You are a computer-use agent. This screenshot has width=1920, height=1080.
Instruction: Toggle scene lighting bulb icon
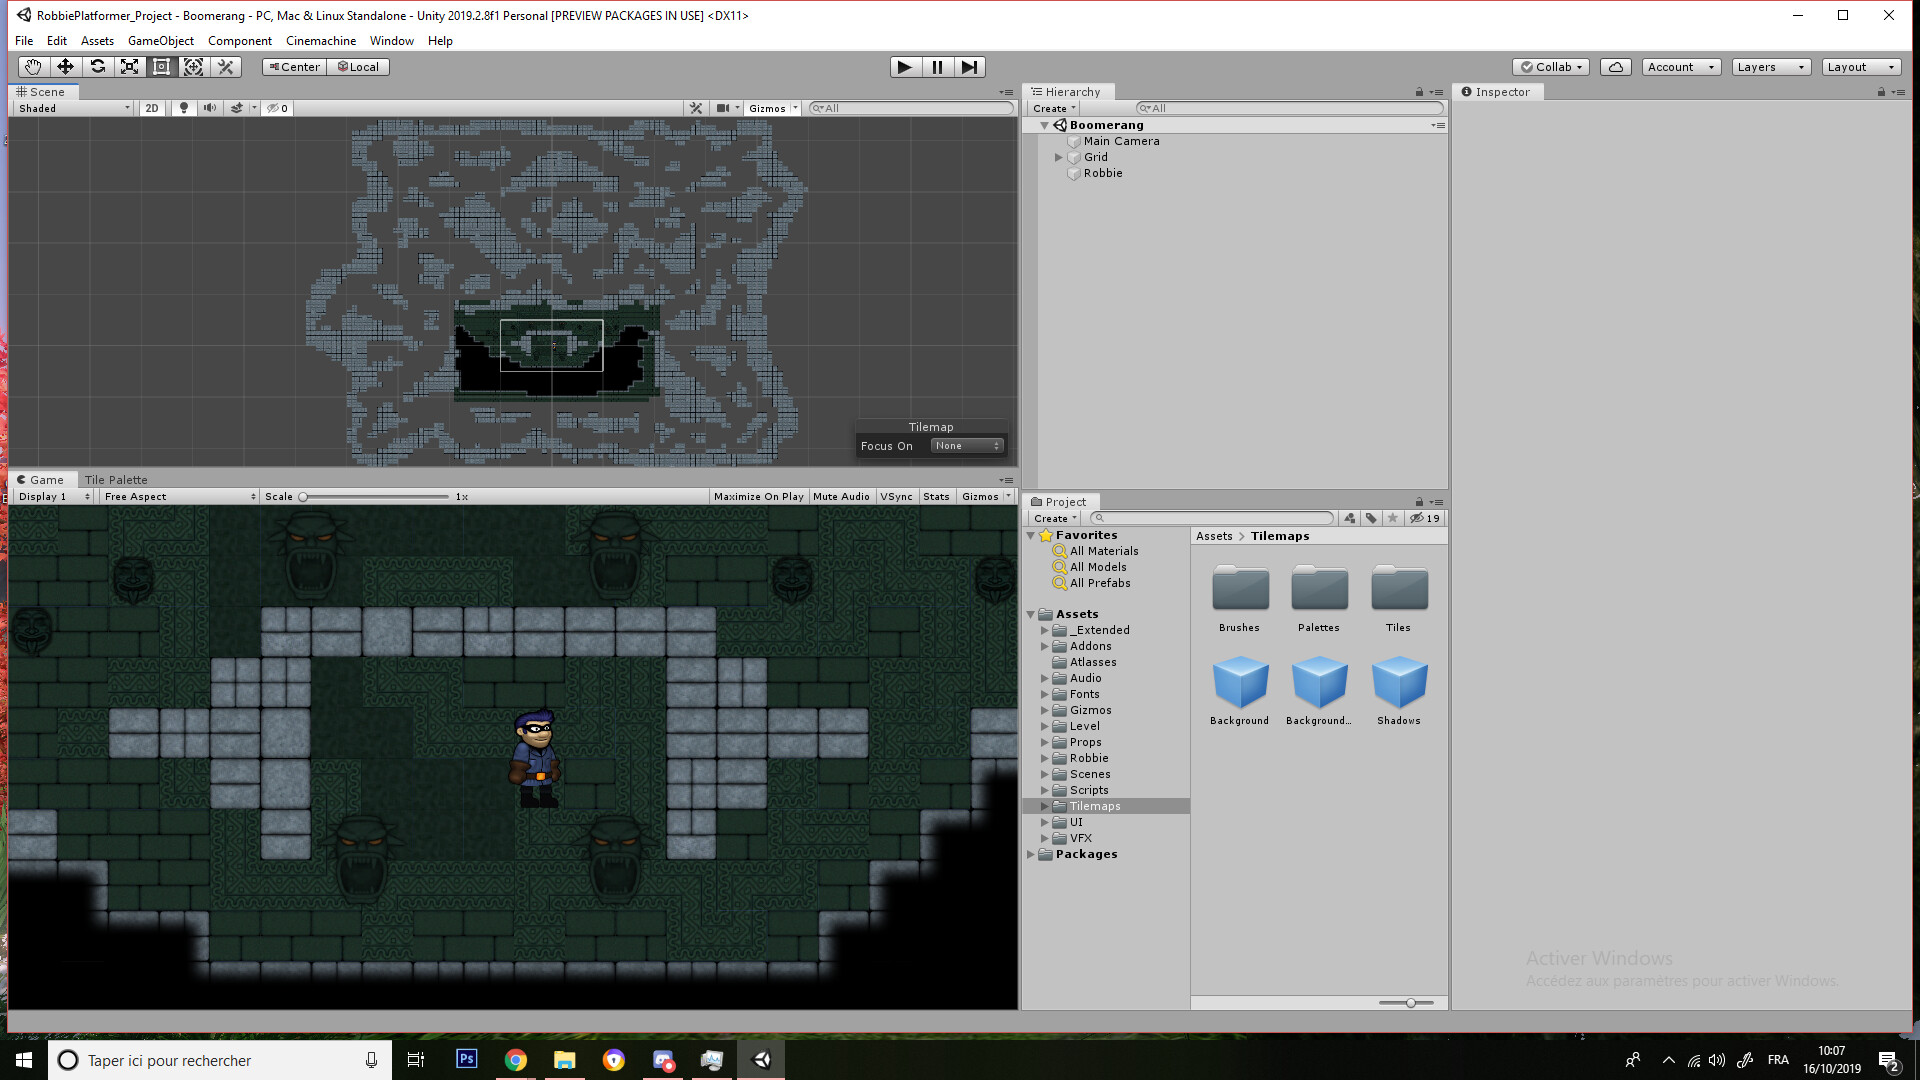tap(183, 108)
